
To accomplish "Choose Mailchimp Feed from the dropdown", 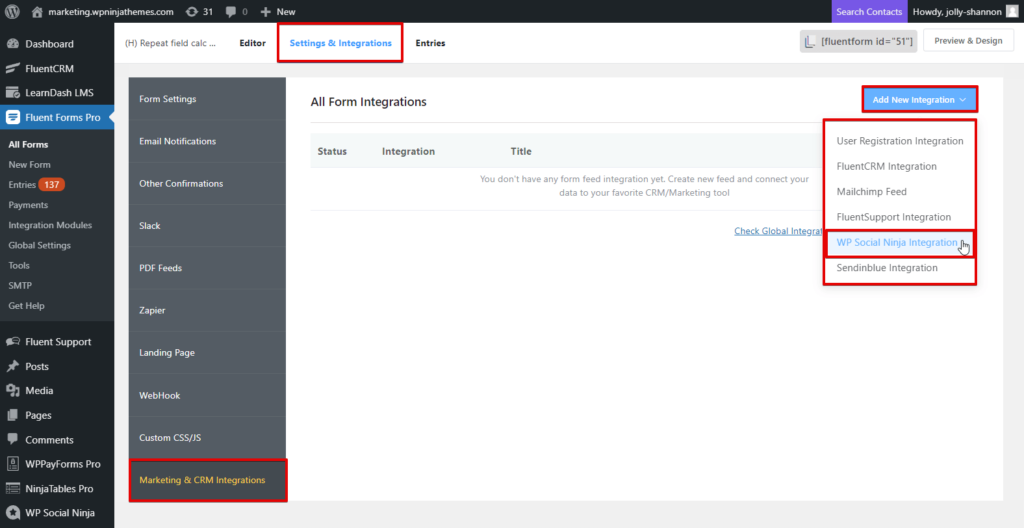I will 871,192.
